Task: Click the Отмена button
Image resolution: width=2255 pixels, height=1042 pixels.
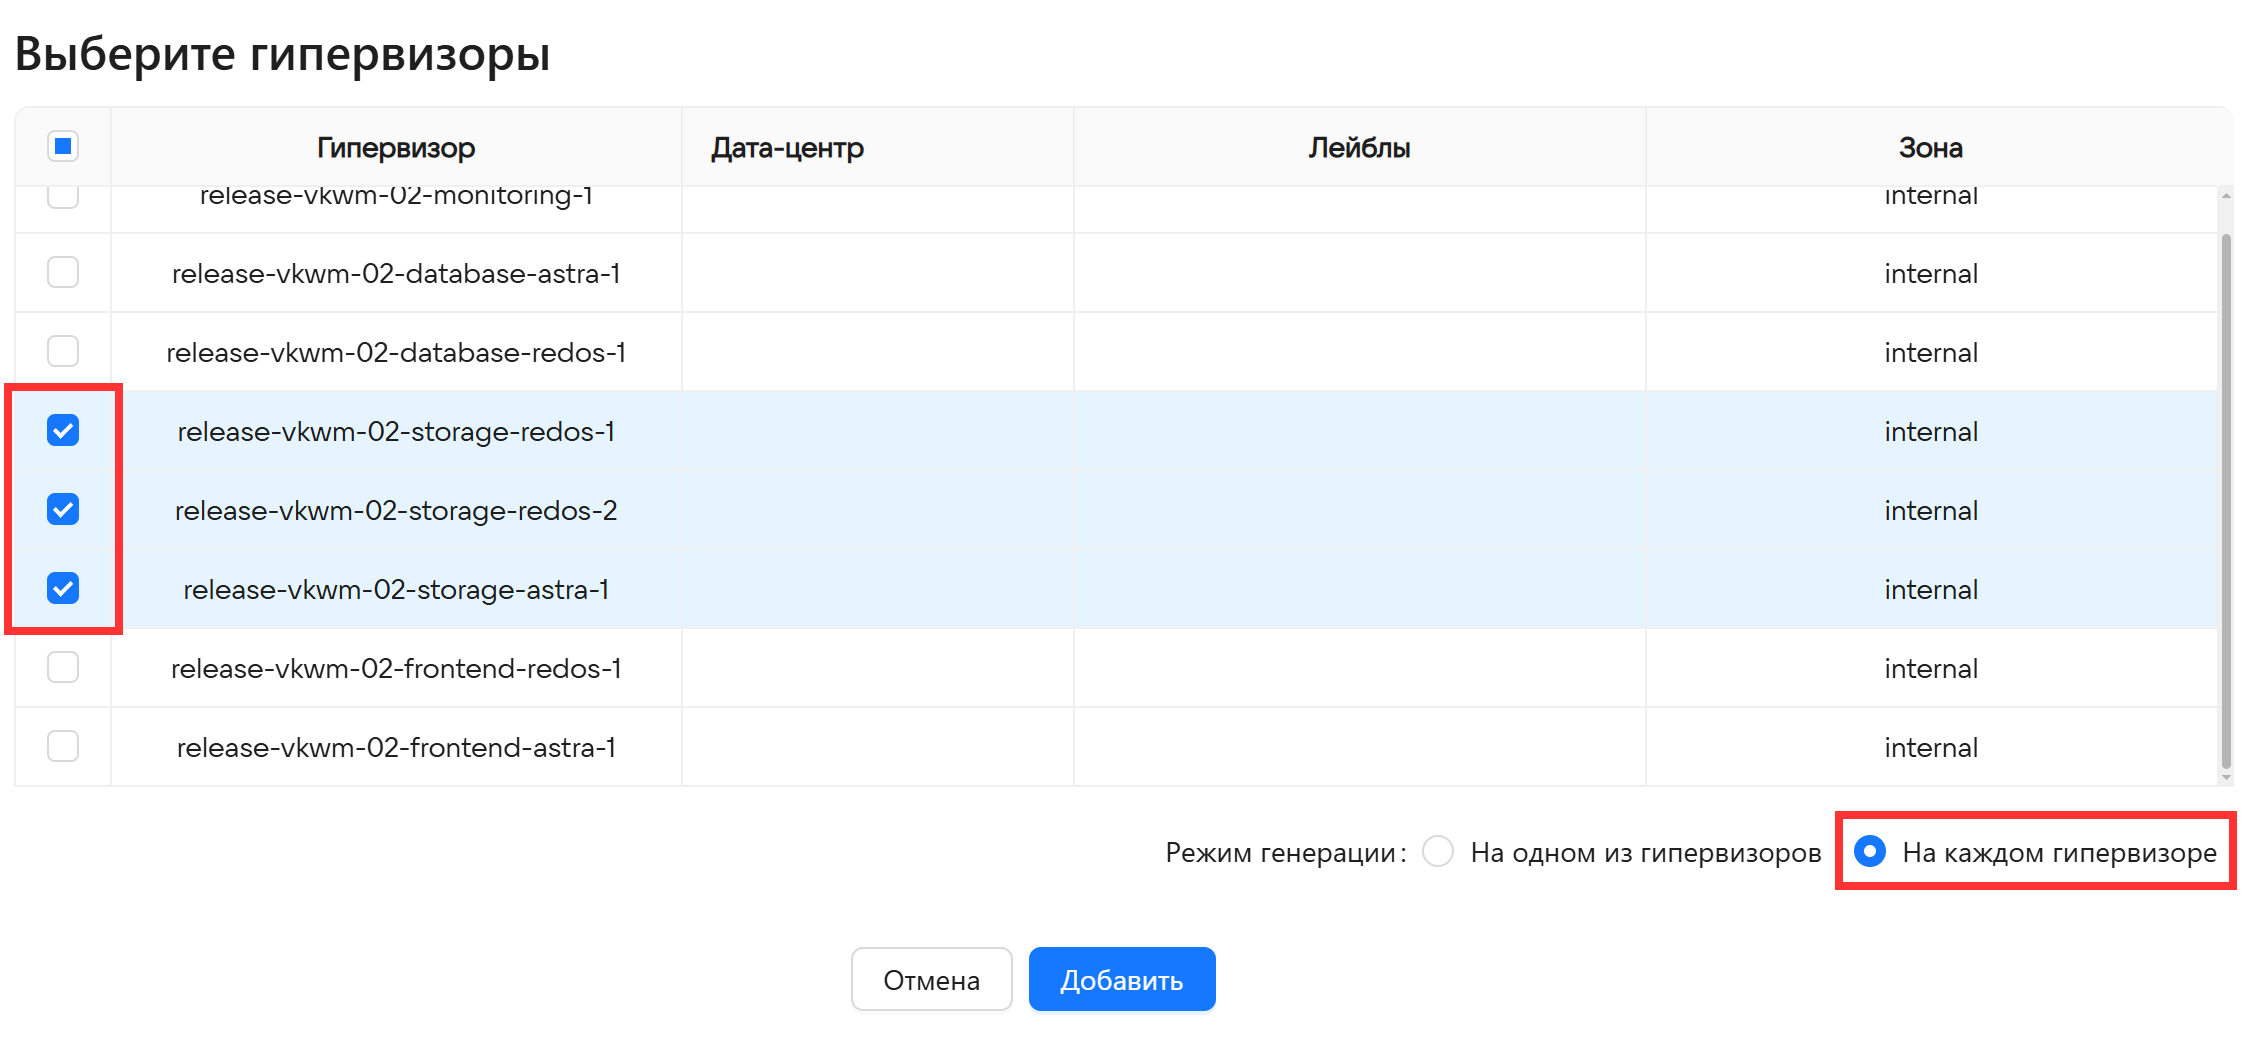Action: [931, 979]
